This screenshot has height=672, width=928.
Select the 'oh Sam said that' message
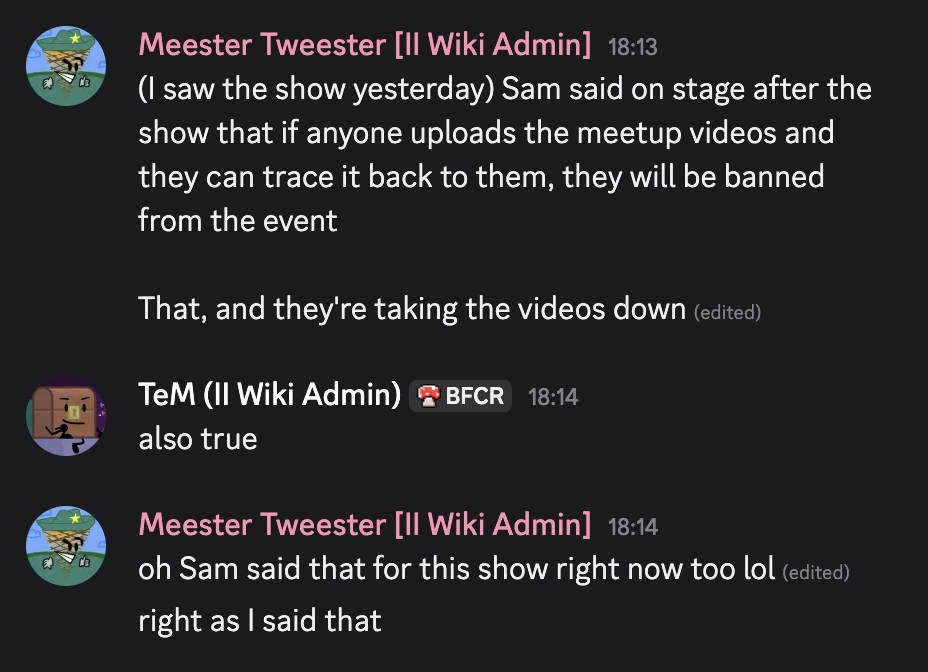click(456, 569)
